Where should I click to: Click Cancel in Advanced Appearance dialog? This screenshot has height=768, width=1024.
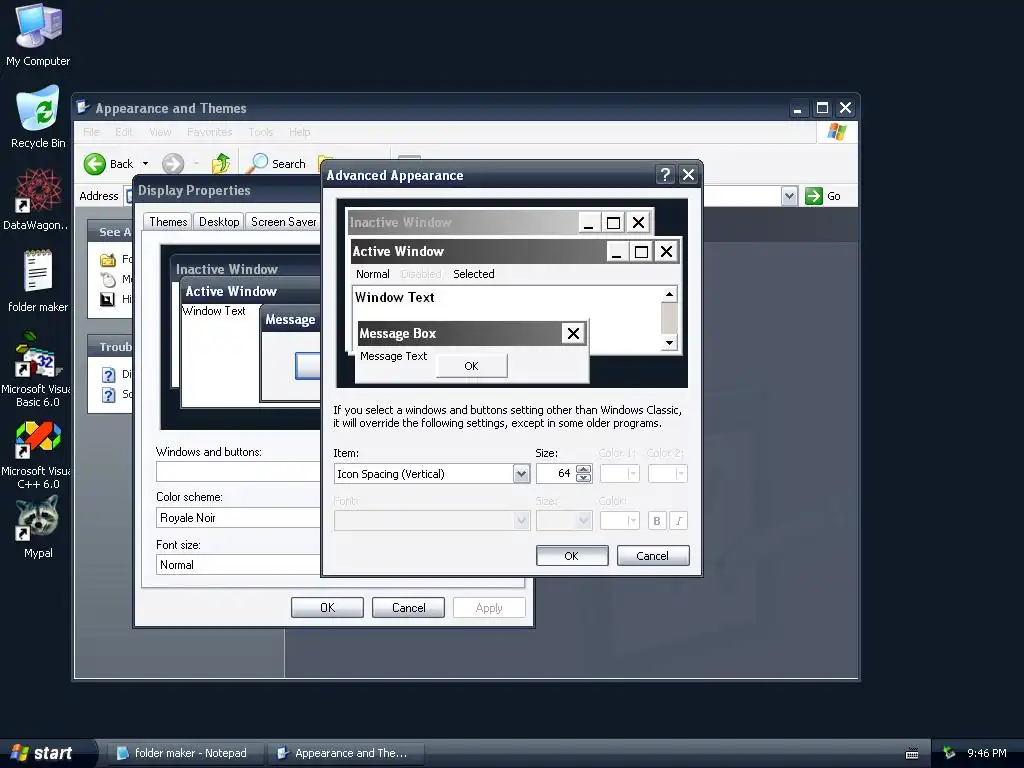coord(652,556)
